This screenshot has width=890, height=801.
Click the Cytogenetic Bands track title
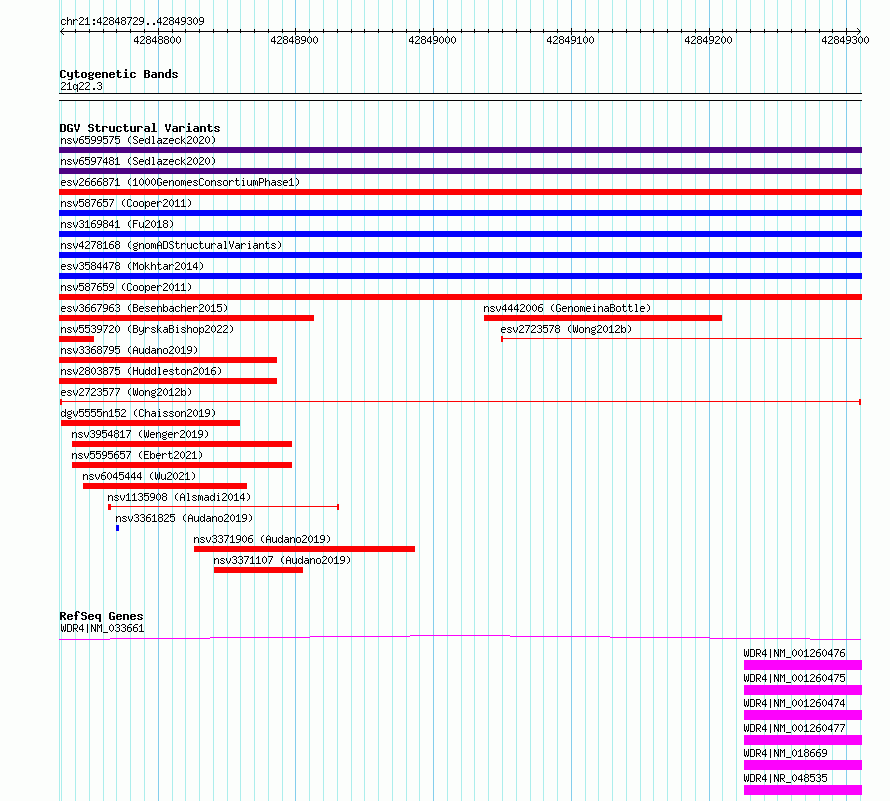[119, 74]
